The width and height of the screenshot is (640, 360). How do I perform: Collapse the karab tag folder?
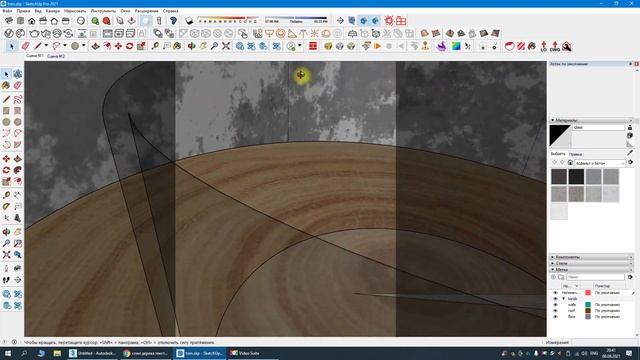pos(564,299)
